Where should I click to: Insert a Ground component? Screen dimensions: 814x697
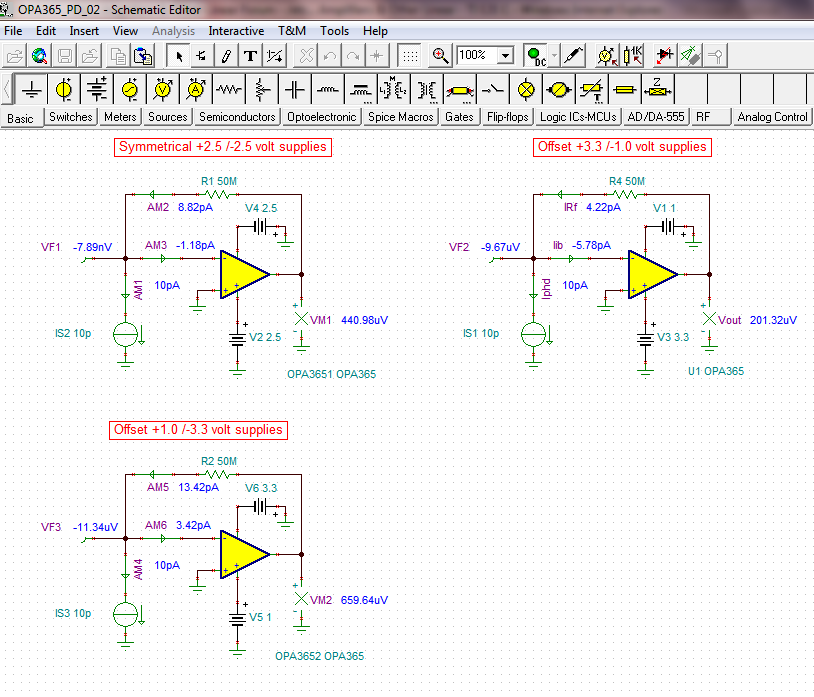pos(32,90)
